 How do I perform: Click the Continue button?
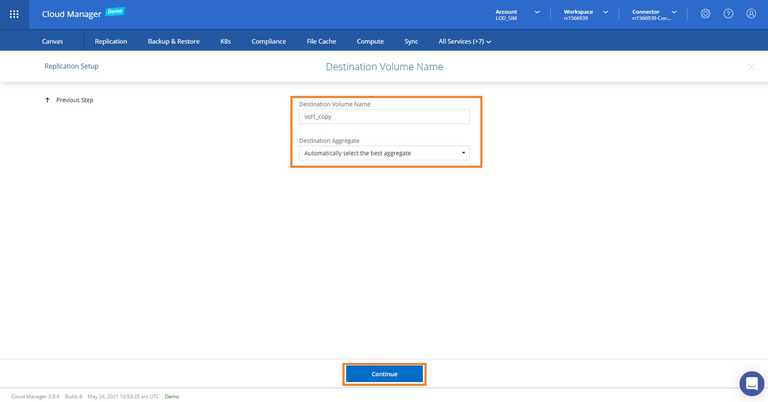tap(384, 374)
